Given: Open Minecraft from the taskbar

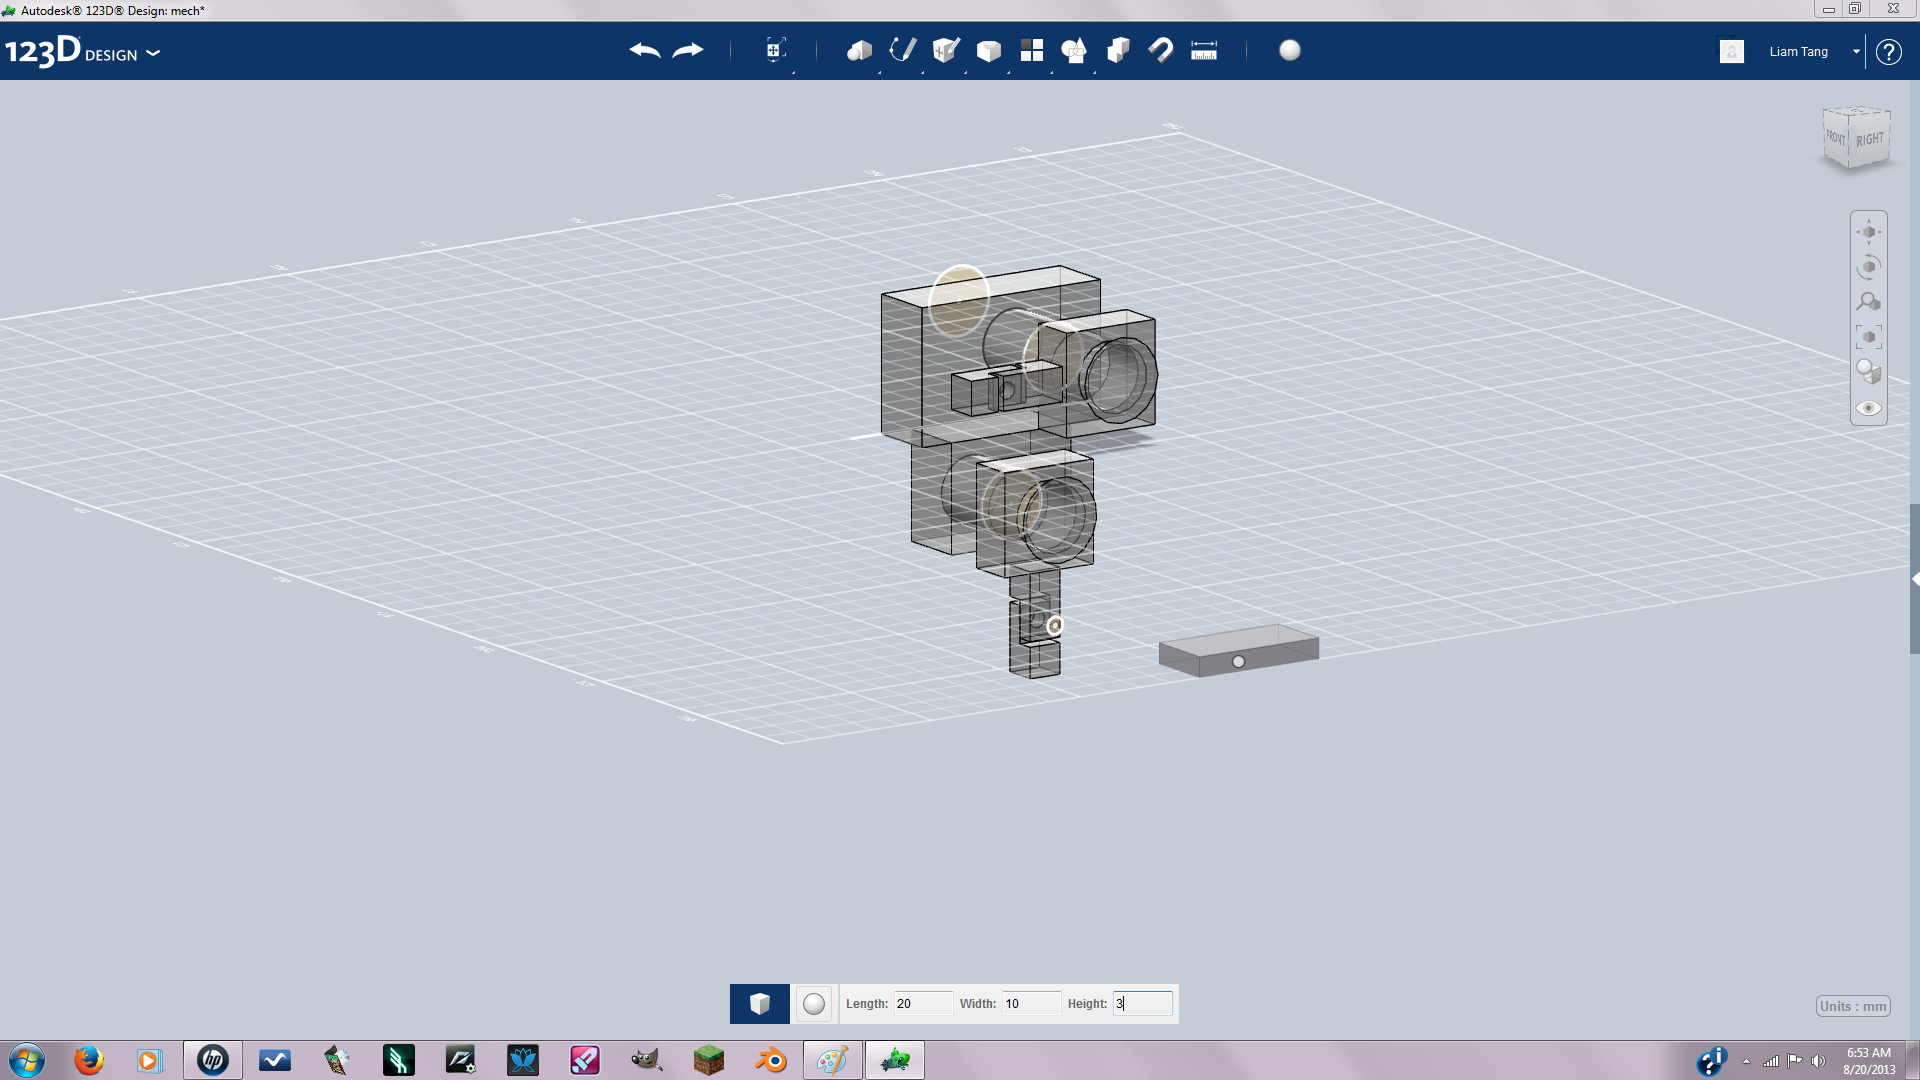Looking at the screenshot, I should click(708, 1060).
